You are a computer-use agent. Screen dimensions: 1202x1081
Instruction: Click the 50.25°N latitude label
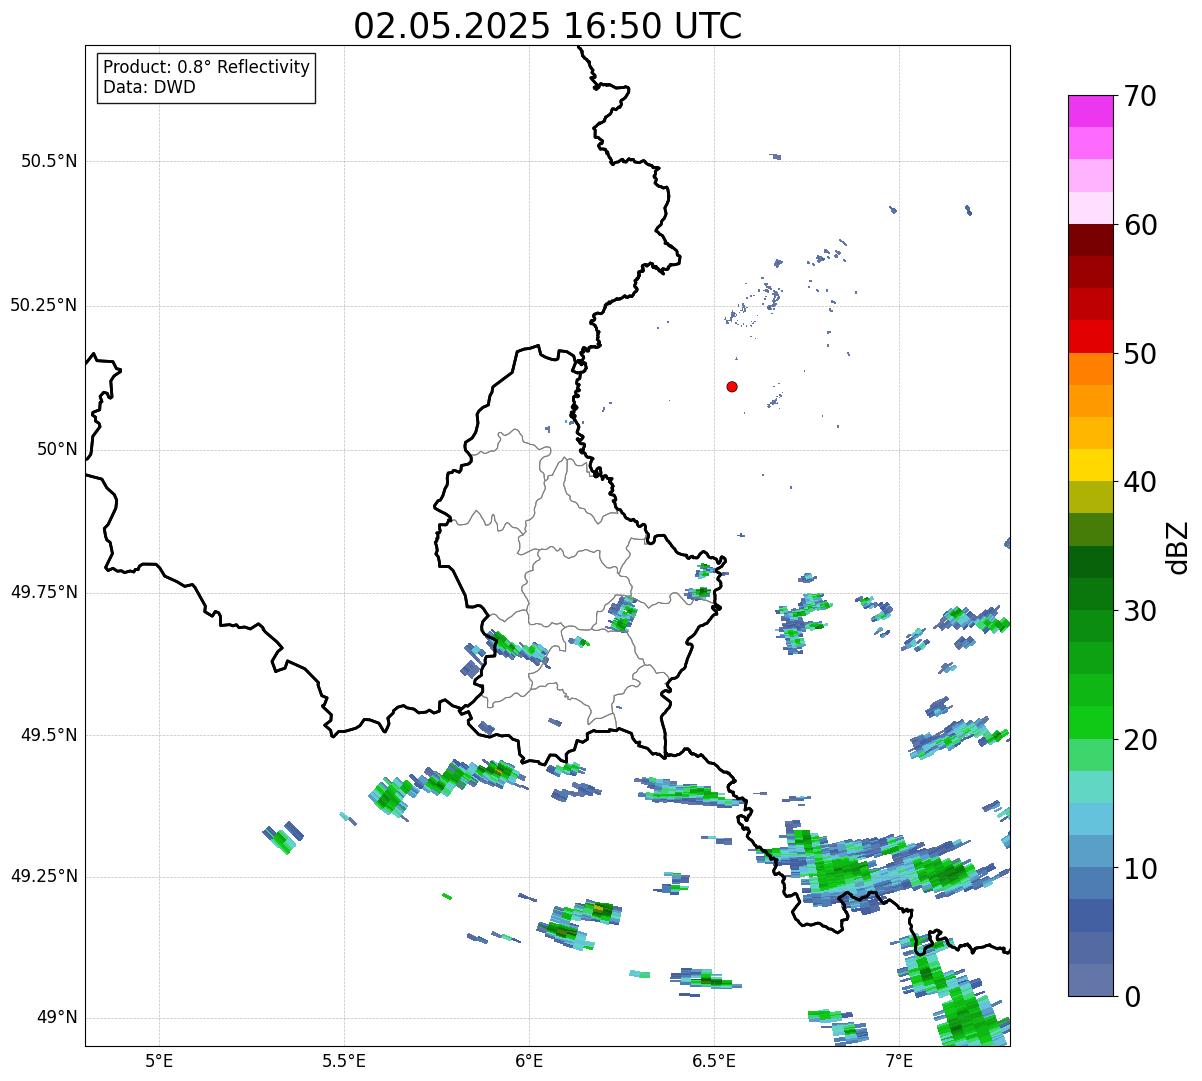[43, 305]
